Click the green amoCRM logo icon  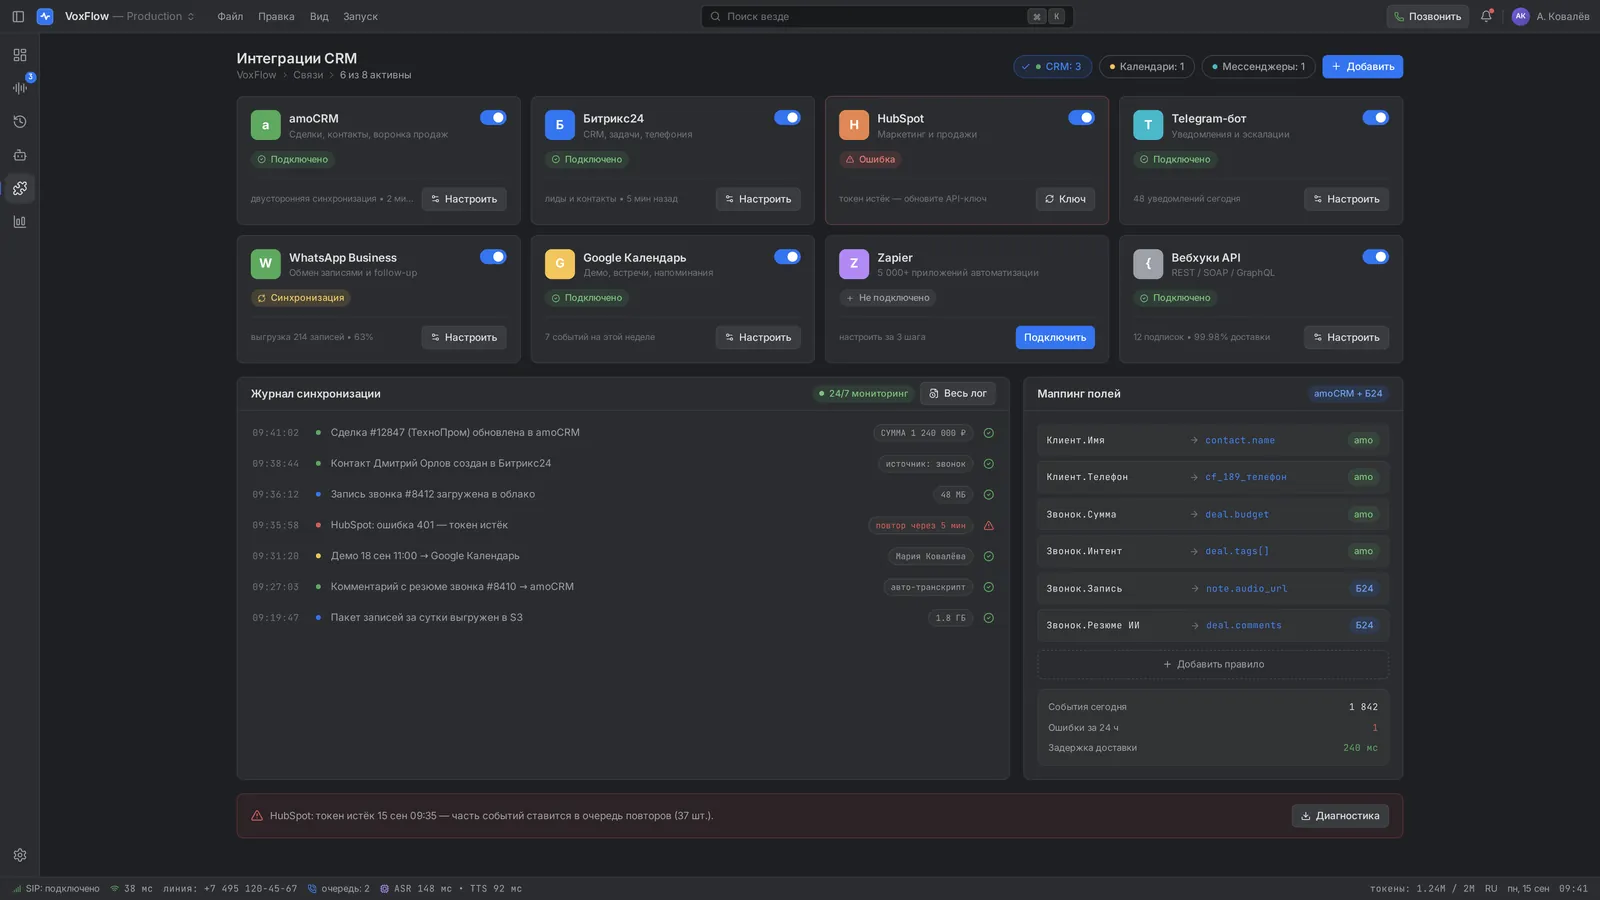pos(265,125)
